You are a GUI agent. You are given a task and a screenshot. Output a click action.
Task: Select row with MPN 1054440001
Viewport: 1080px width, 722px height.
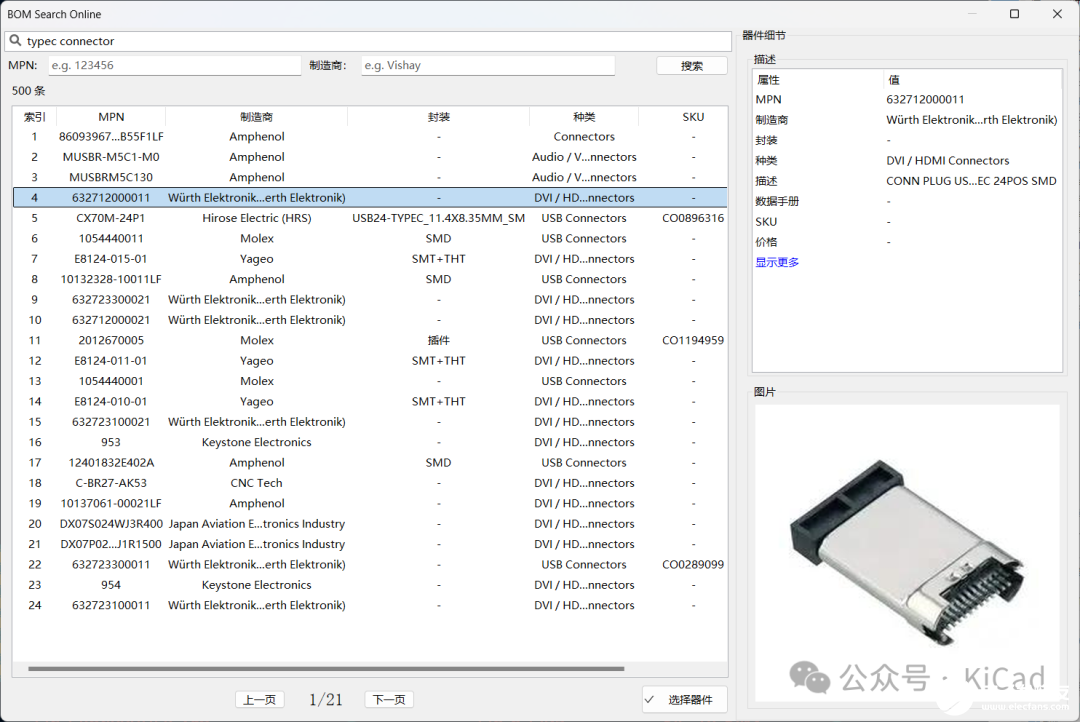point(370,381)
